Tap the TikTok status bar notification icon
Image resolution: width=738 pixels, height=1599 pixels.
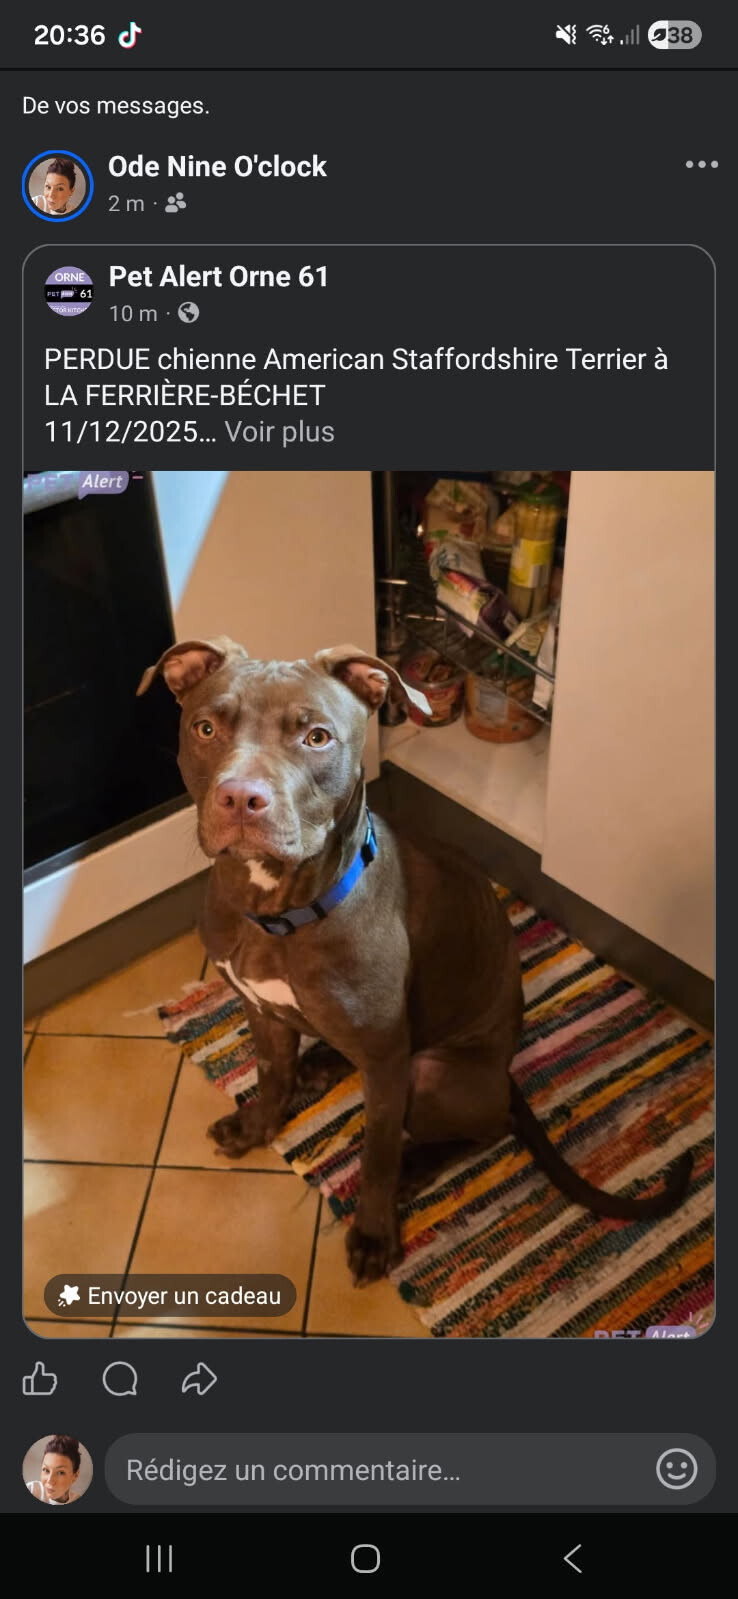click(130, 35)
